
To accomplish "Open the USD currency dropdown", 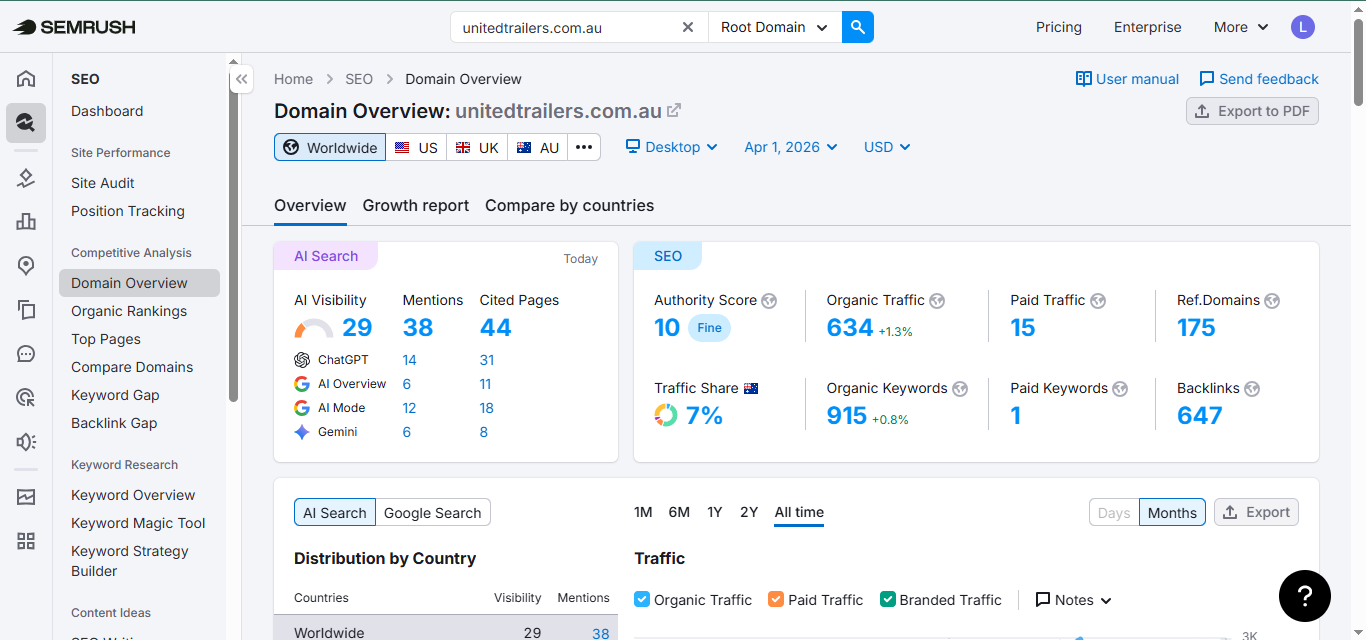I will coord(887,147).
